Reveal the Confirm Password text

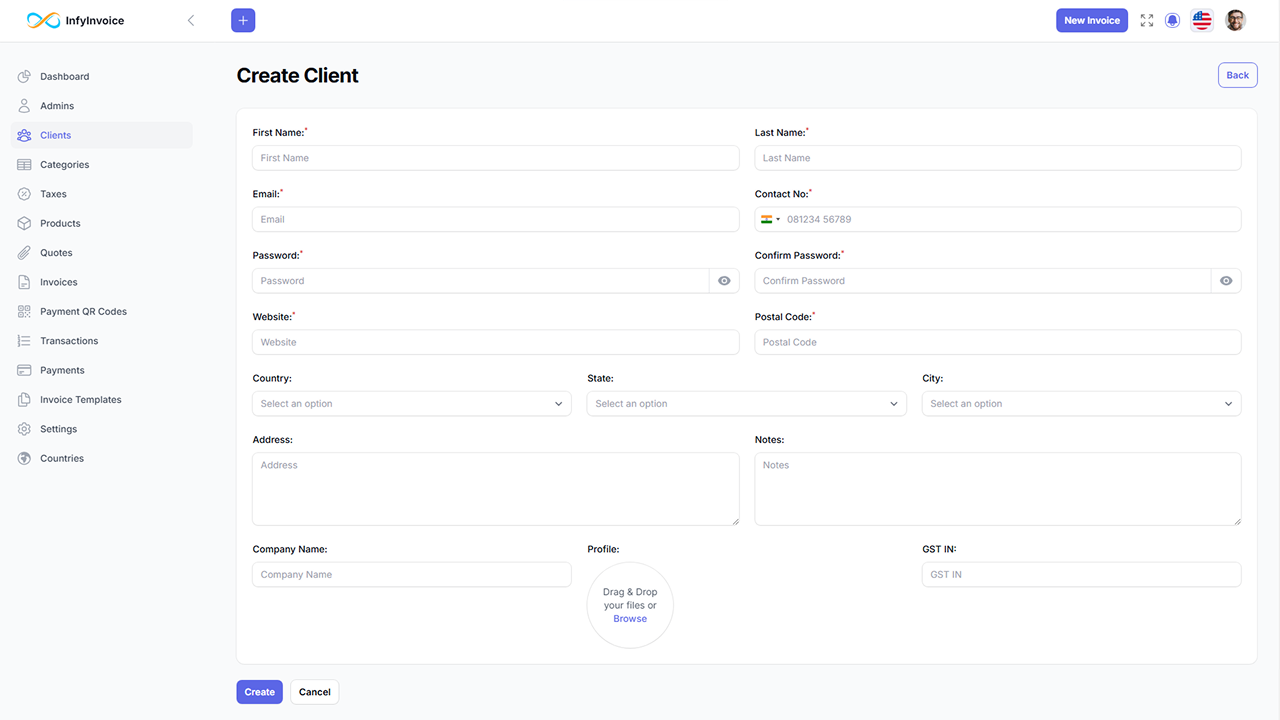[1225, 280]
